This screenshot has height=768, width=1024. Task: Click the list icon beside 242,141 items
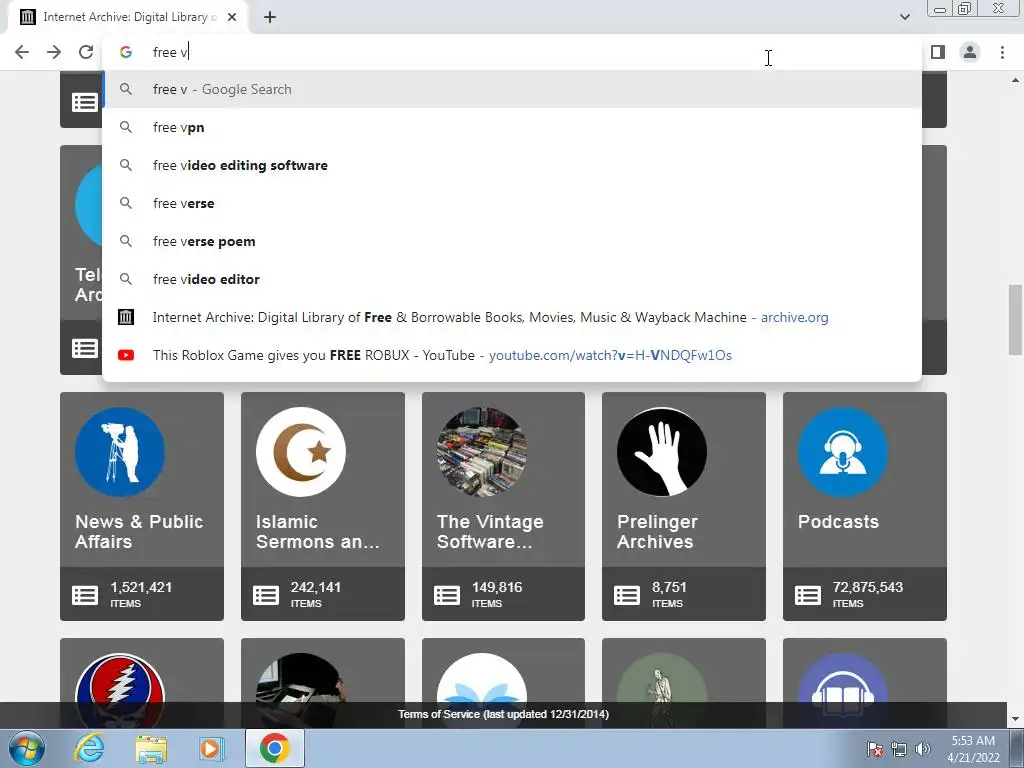(266, 595)
